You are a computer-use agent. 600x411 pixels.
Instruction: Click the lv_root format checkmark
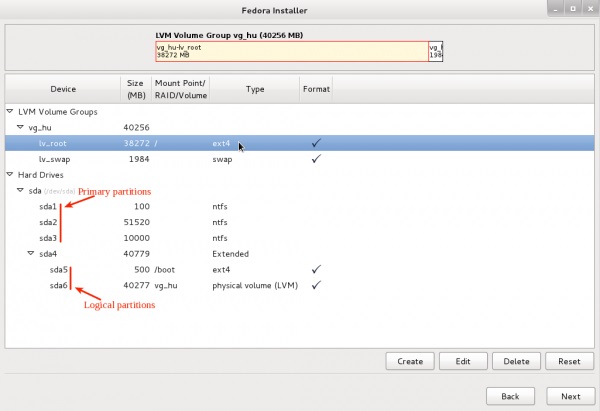pos(316,143)
